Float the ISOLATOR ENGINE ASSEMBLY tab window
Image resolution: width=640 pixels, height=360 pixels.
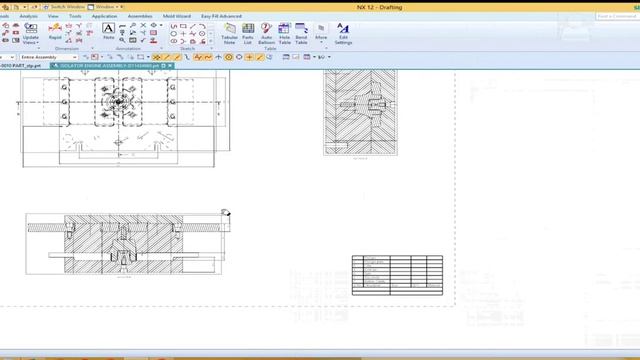coord(164,65)
